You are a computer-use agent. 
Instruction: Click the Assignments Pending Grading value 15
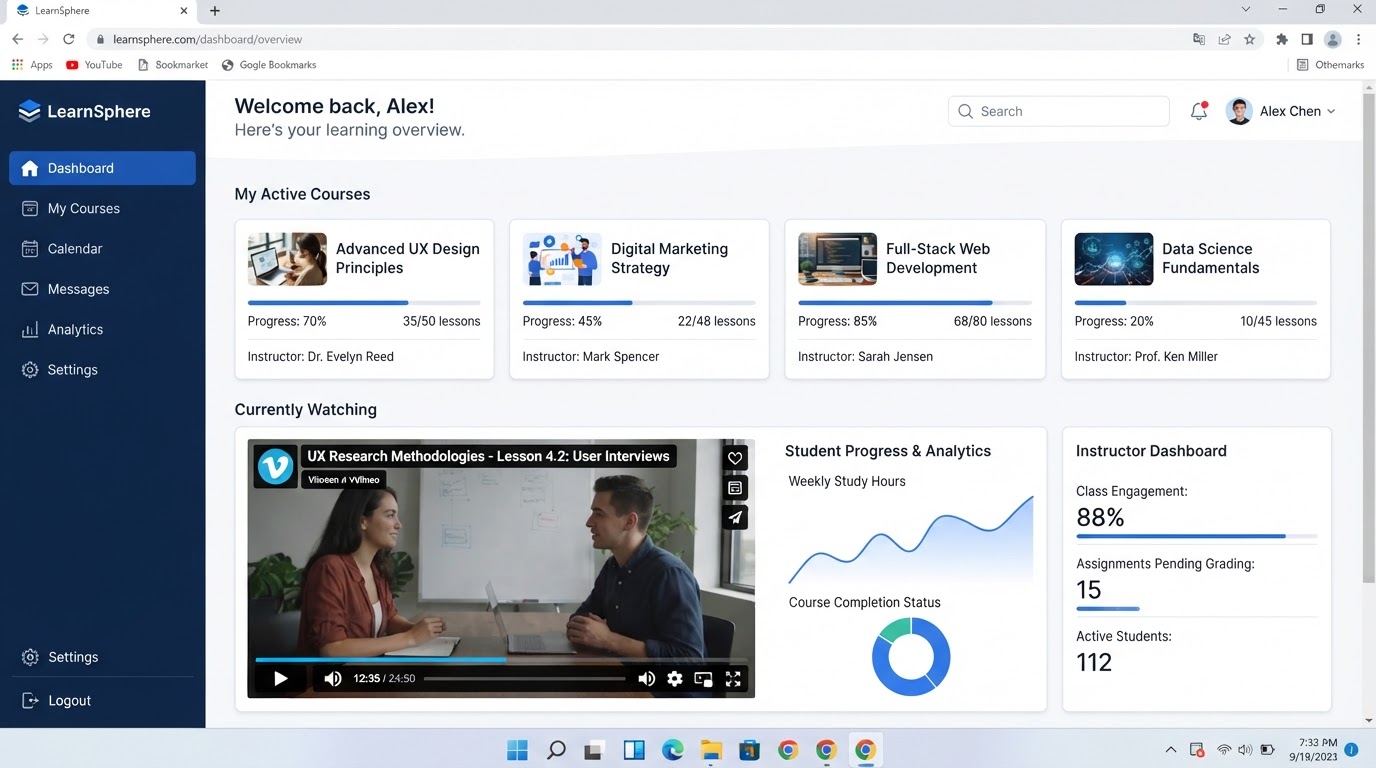tap(1089, 590)
